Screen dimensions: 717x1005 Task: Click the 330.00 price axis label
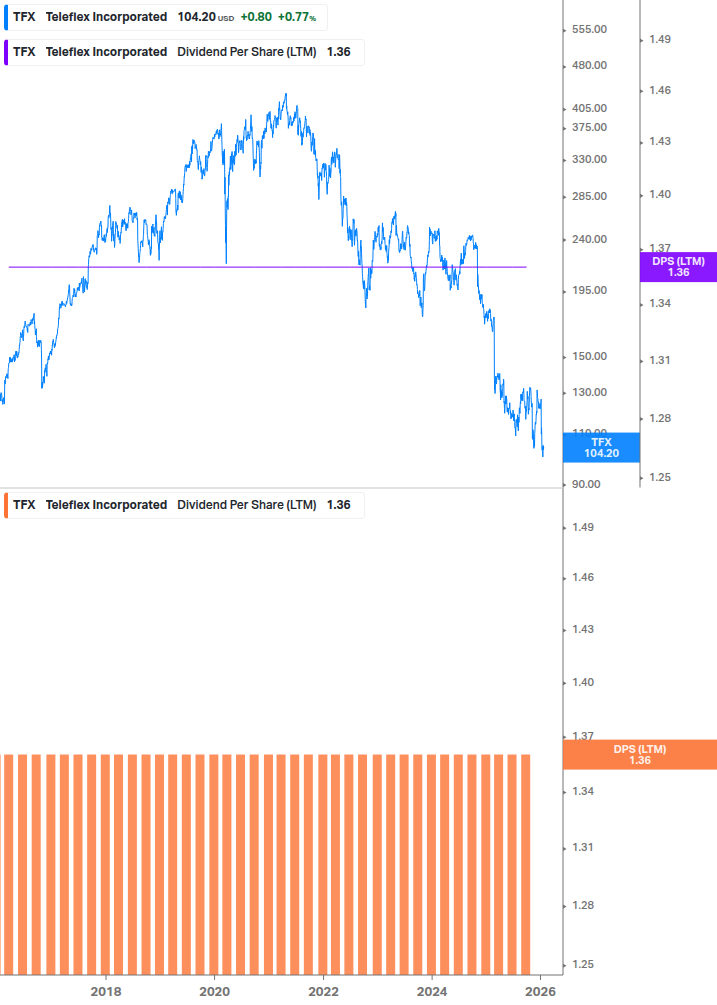(589, 159)
